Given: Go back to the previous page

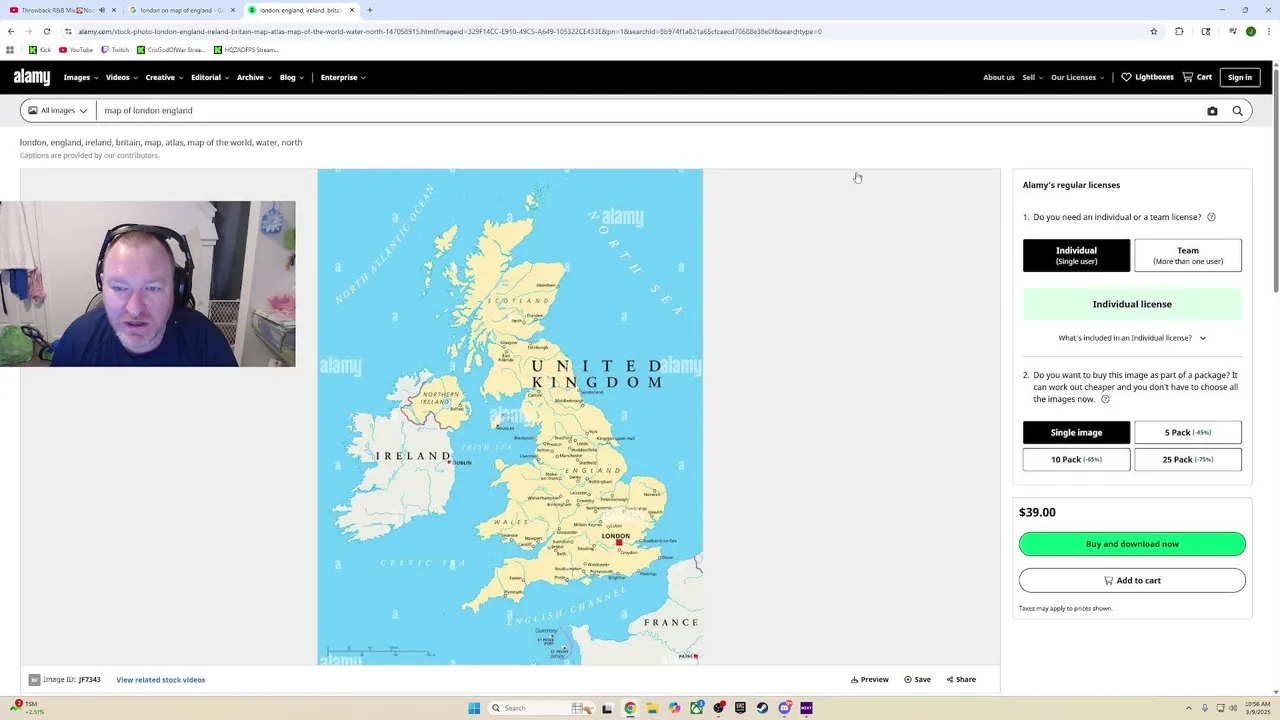Looking at the screenshot, I should 11,31.
